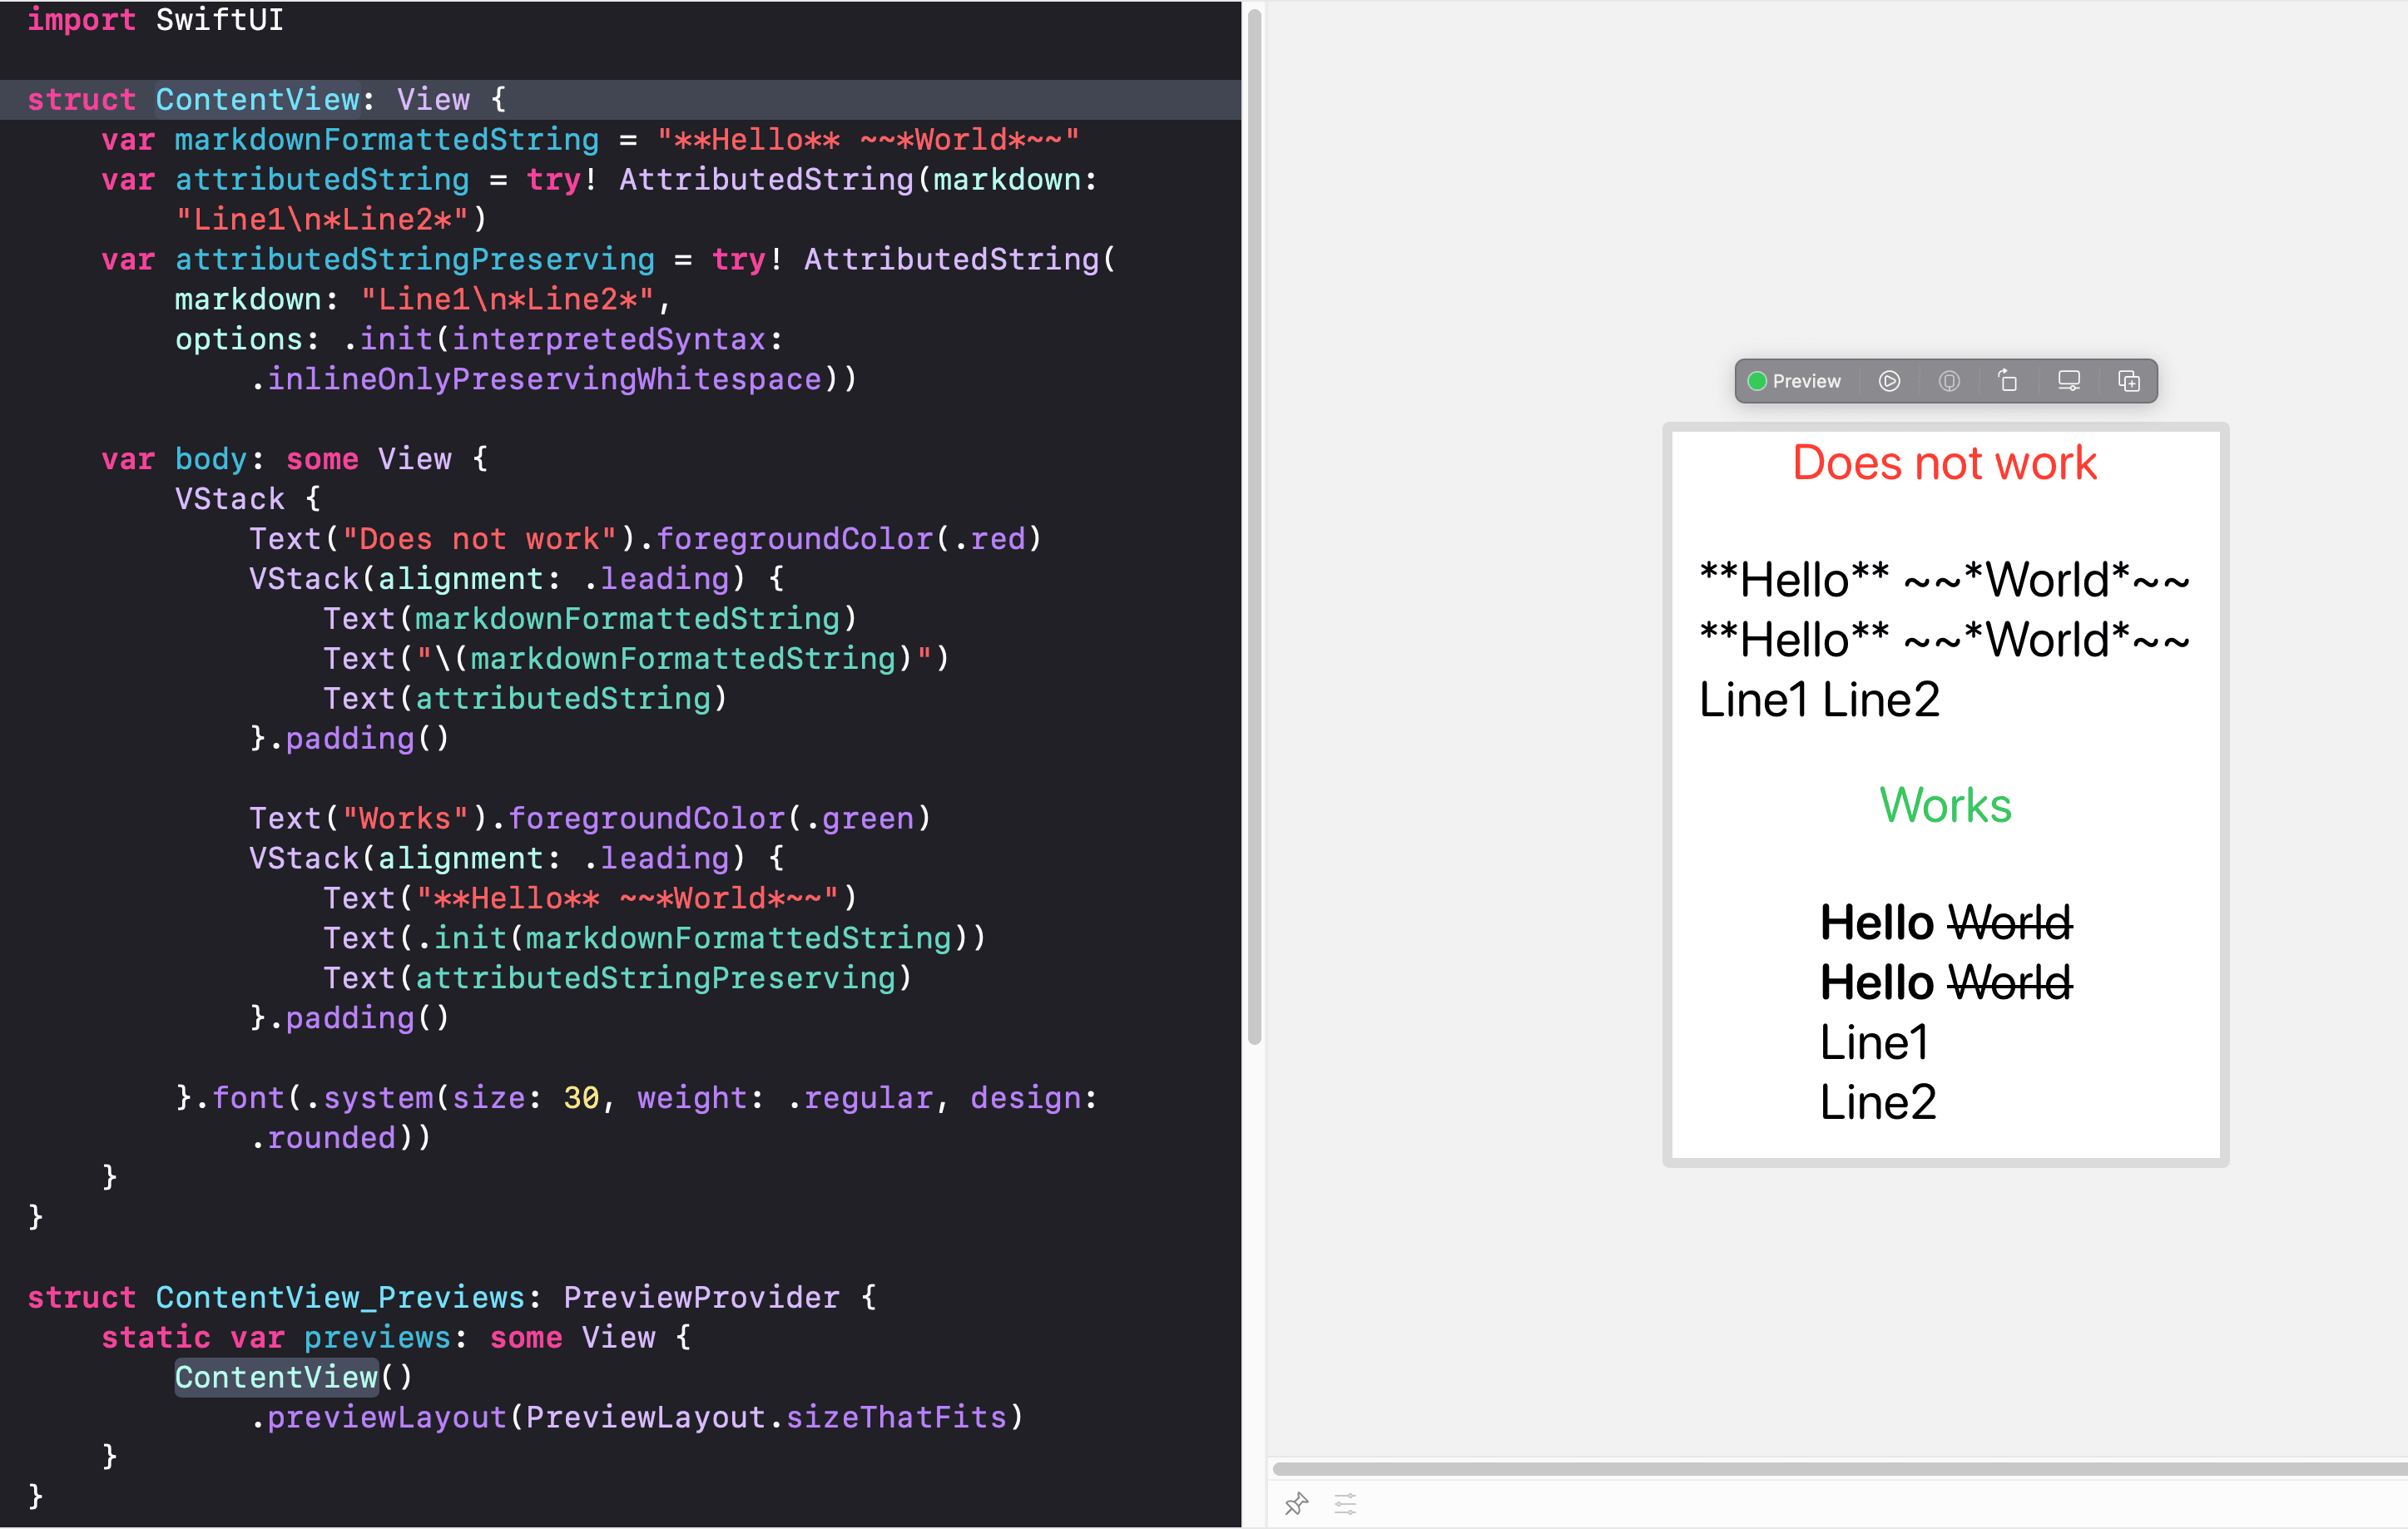Pin the preview canvas
The image size is (2408, 1529).
click(1296, 1503)
